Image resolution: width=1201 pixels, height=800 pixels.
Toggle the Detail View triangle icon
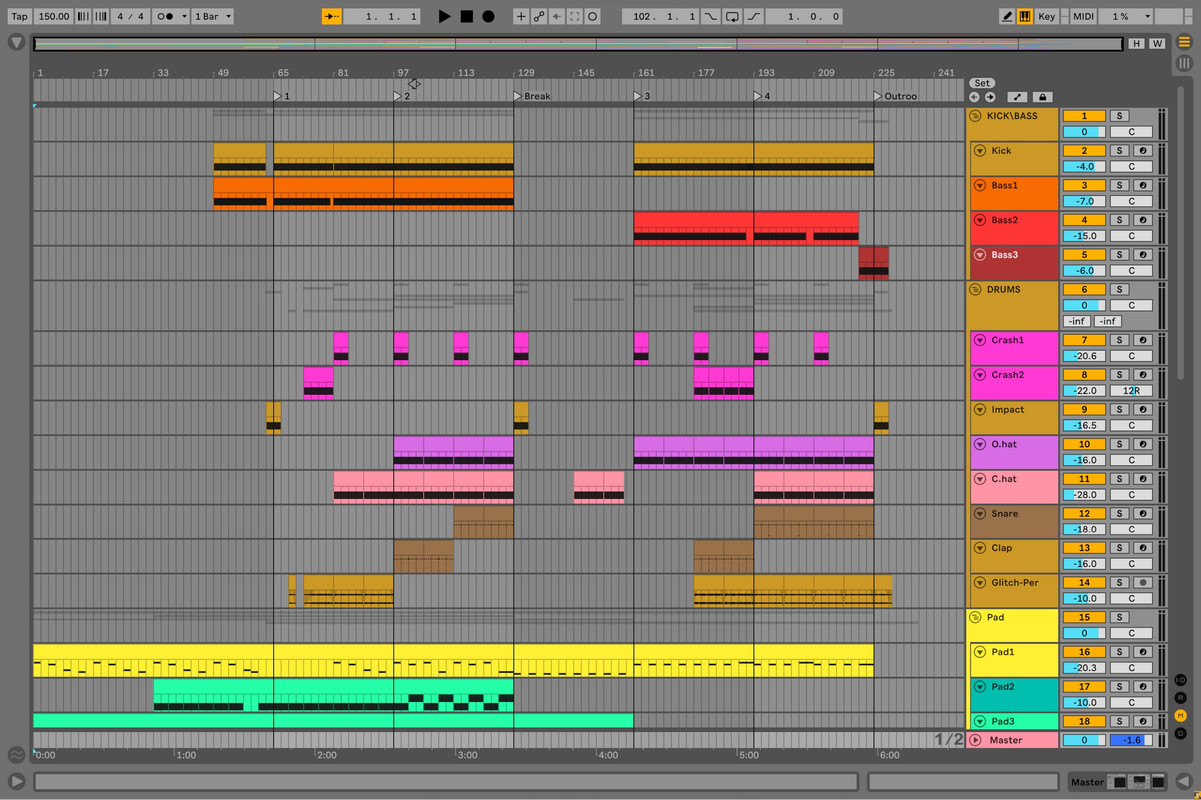click(x=1184, y=782)
